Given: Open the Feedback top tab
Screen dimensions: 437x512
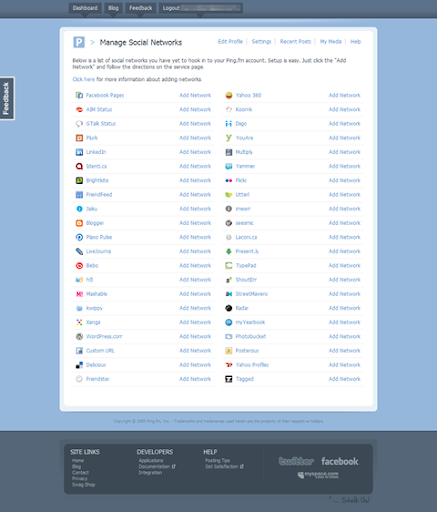Looking at the screenshot, I should tap(141, 8).
